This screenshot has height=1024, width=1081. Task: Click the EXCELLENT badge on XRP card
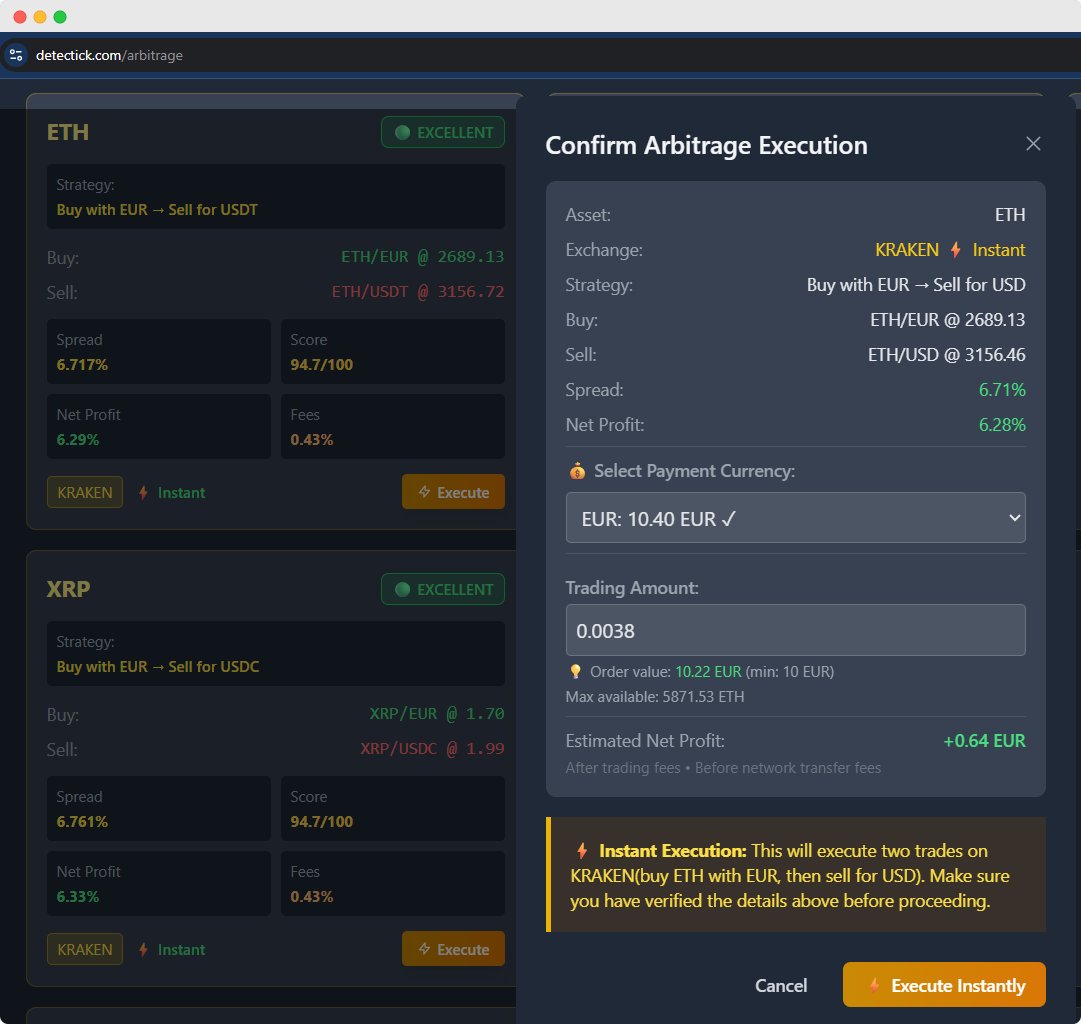[443, 590]
